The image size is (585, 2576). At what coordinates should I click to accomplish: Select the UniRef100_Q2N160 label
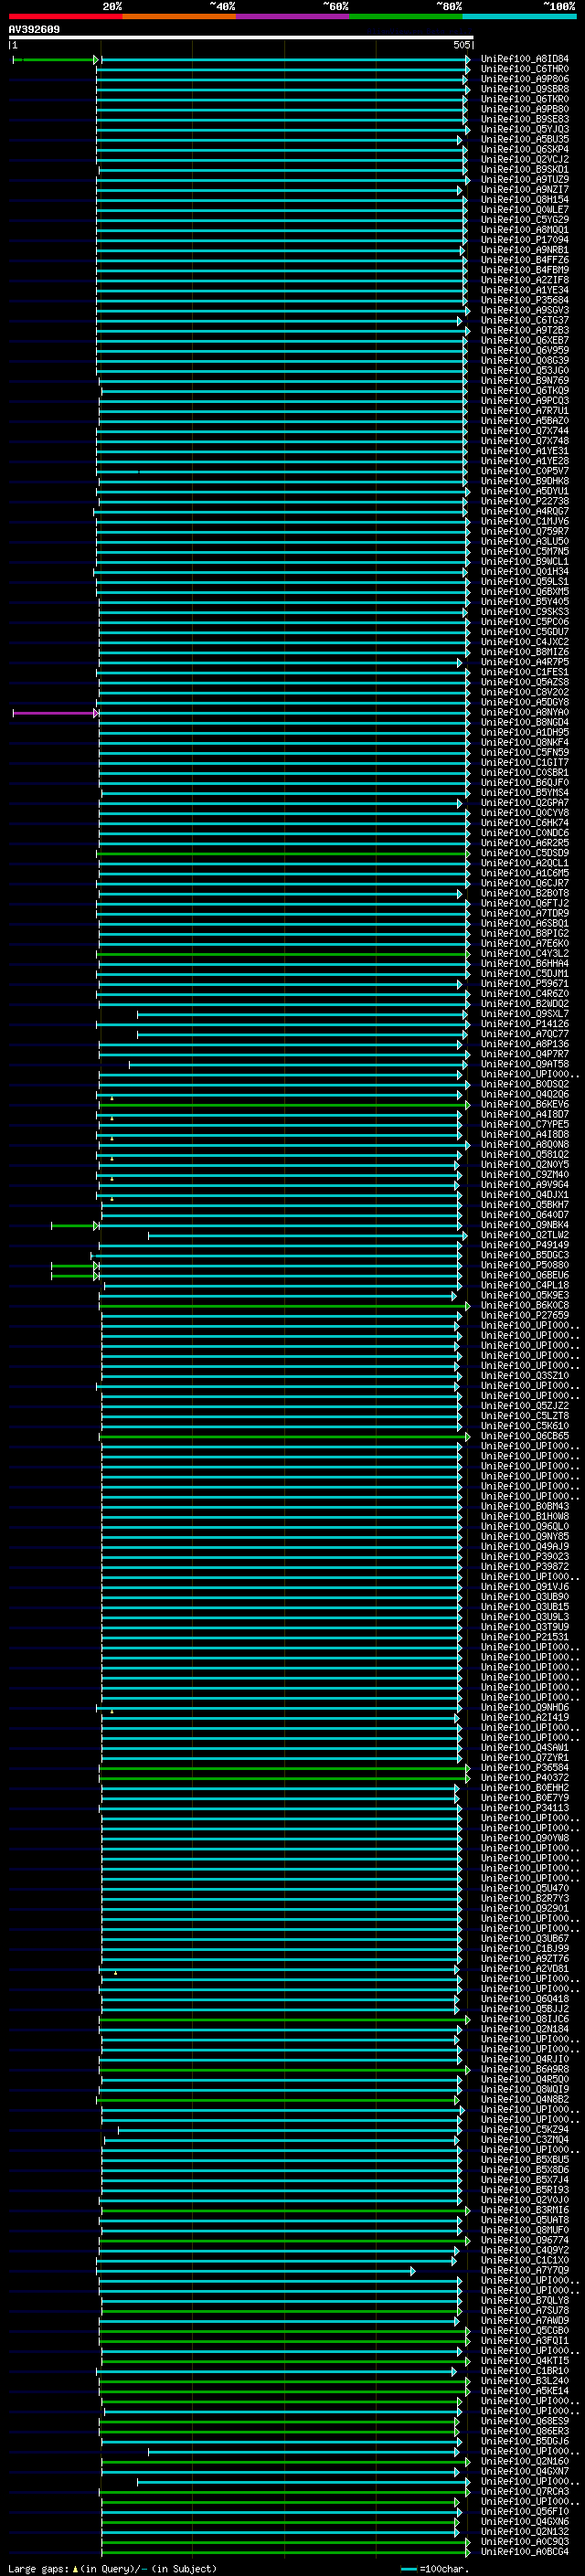525,2461
